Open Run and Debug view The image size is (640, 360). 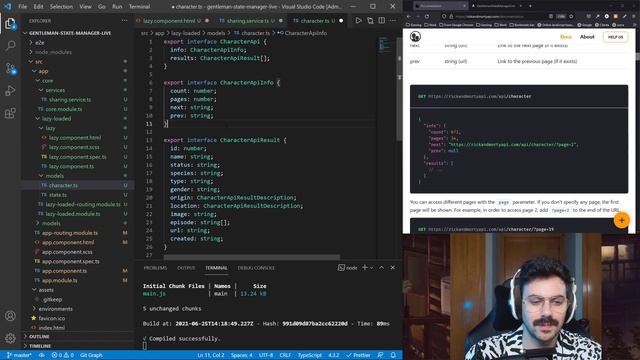click(x=10, y=90)
